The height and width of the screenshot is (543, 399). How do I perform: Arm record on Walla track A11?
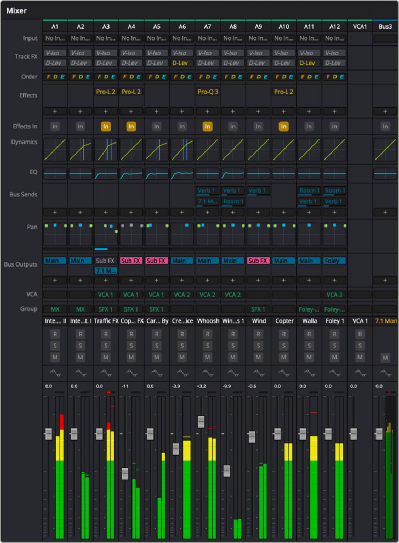309,334
